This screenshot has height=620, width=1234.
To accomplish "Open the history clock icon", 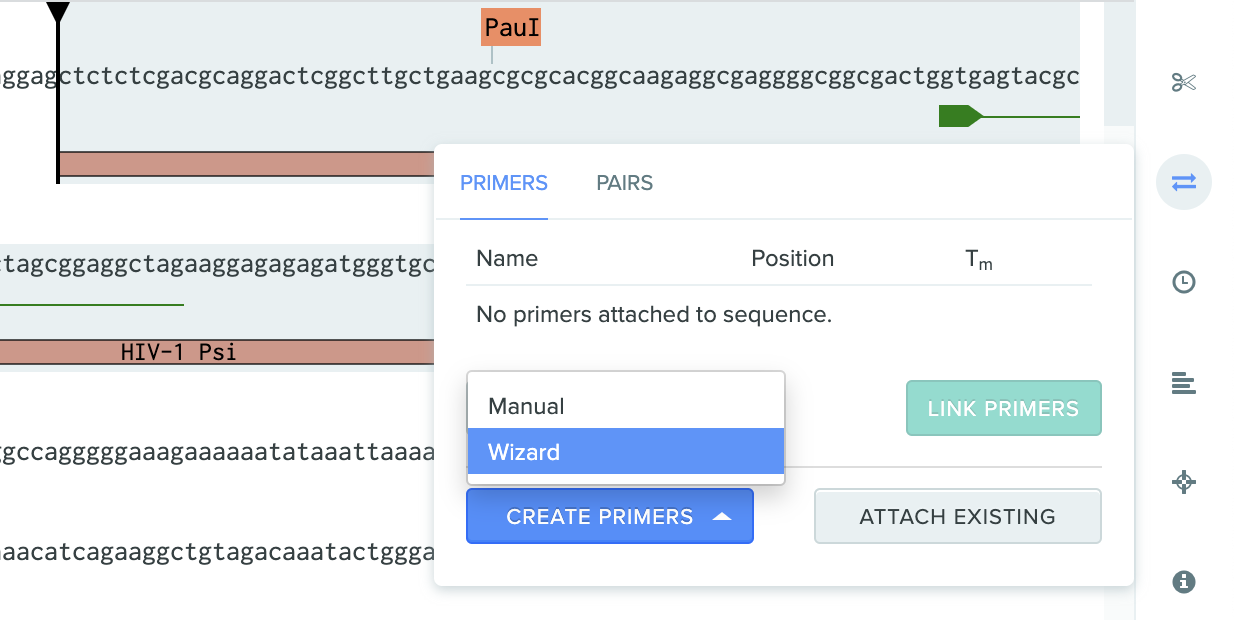I will [x=1184, y=282].
